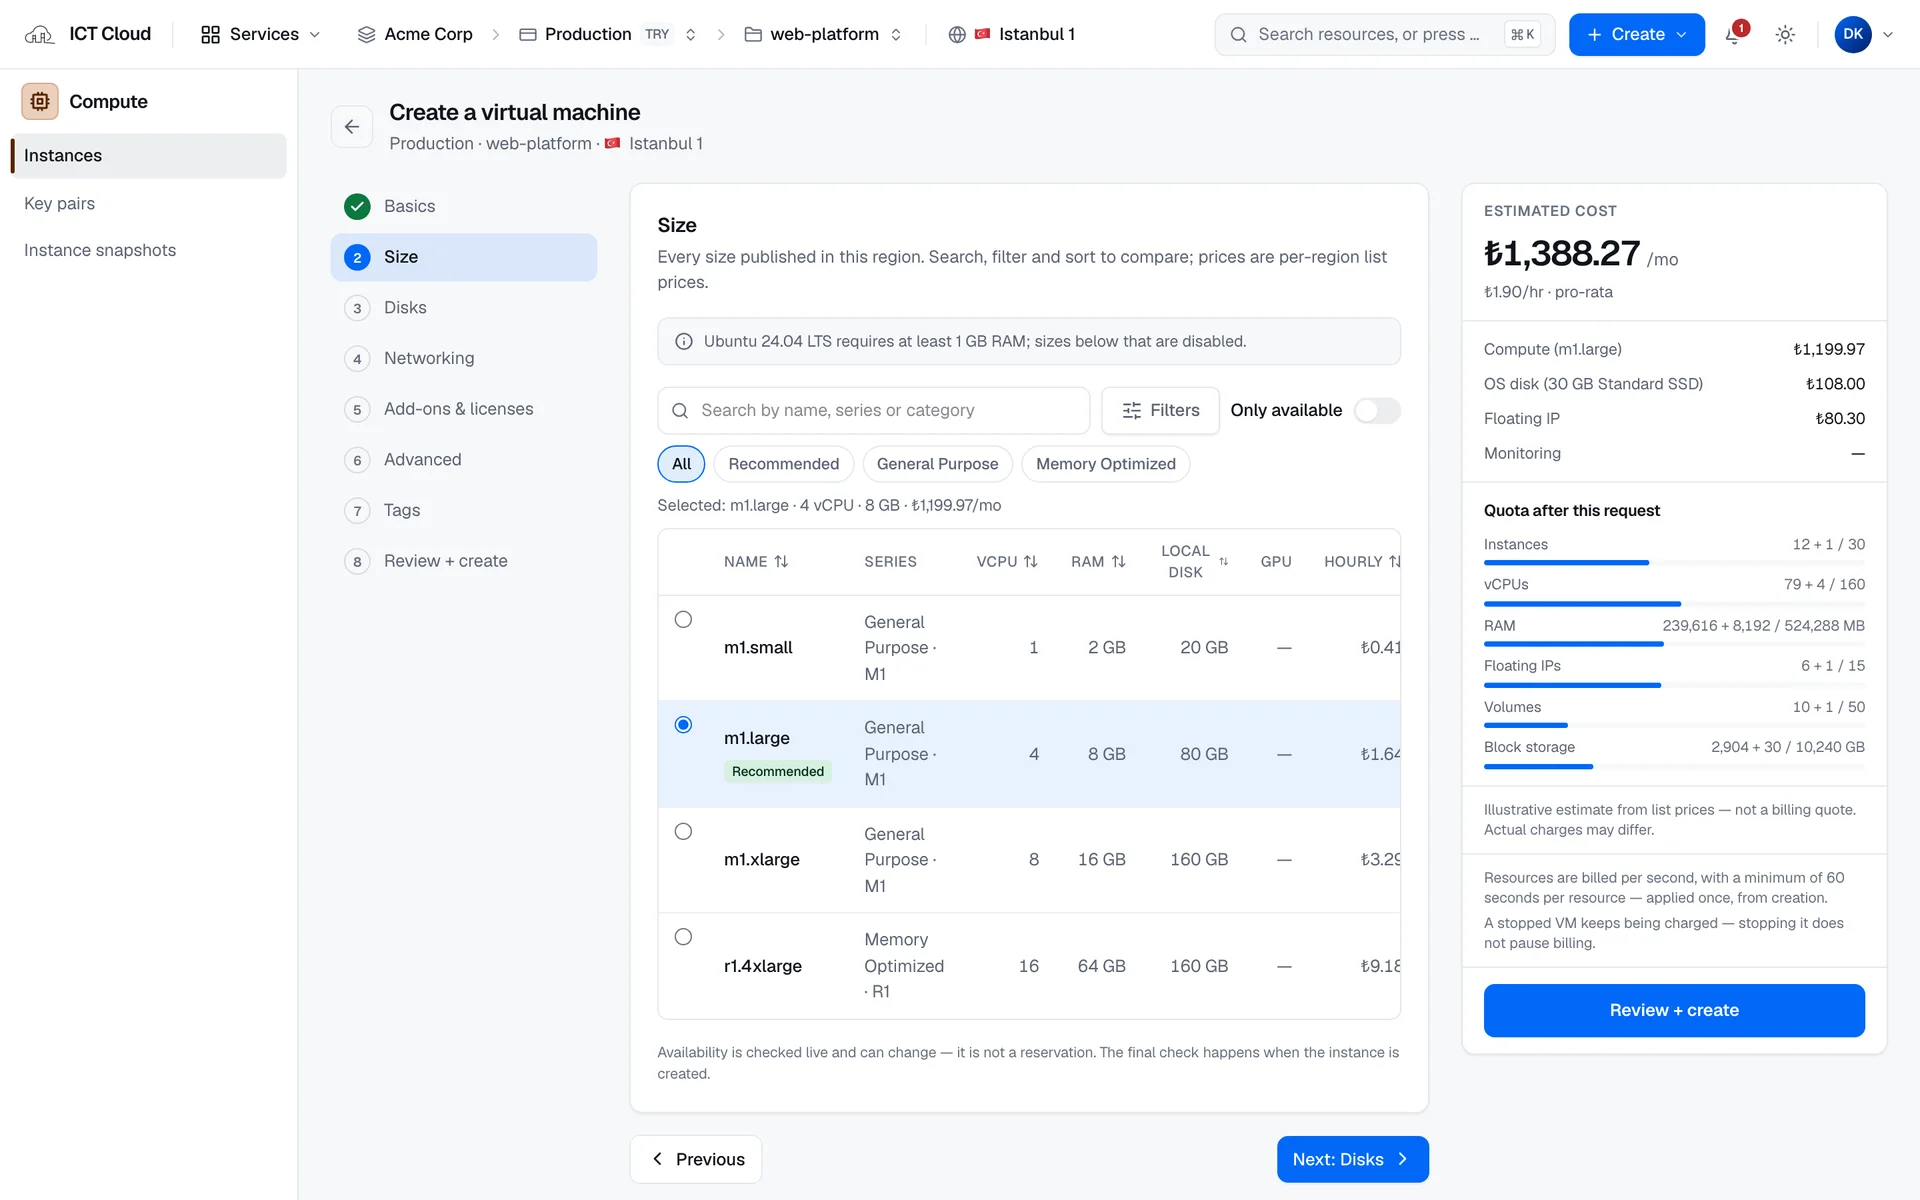Expand the web-platform project switcher
The image size is (1920, 1200).
pyautogui.click(x=896, y=34)
